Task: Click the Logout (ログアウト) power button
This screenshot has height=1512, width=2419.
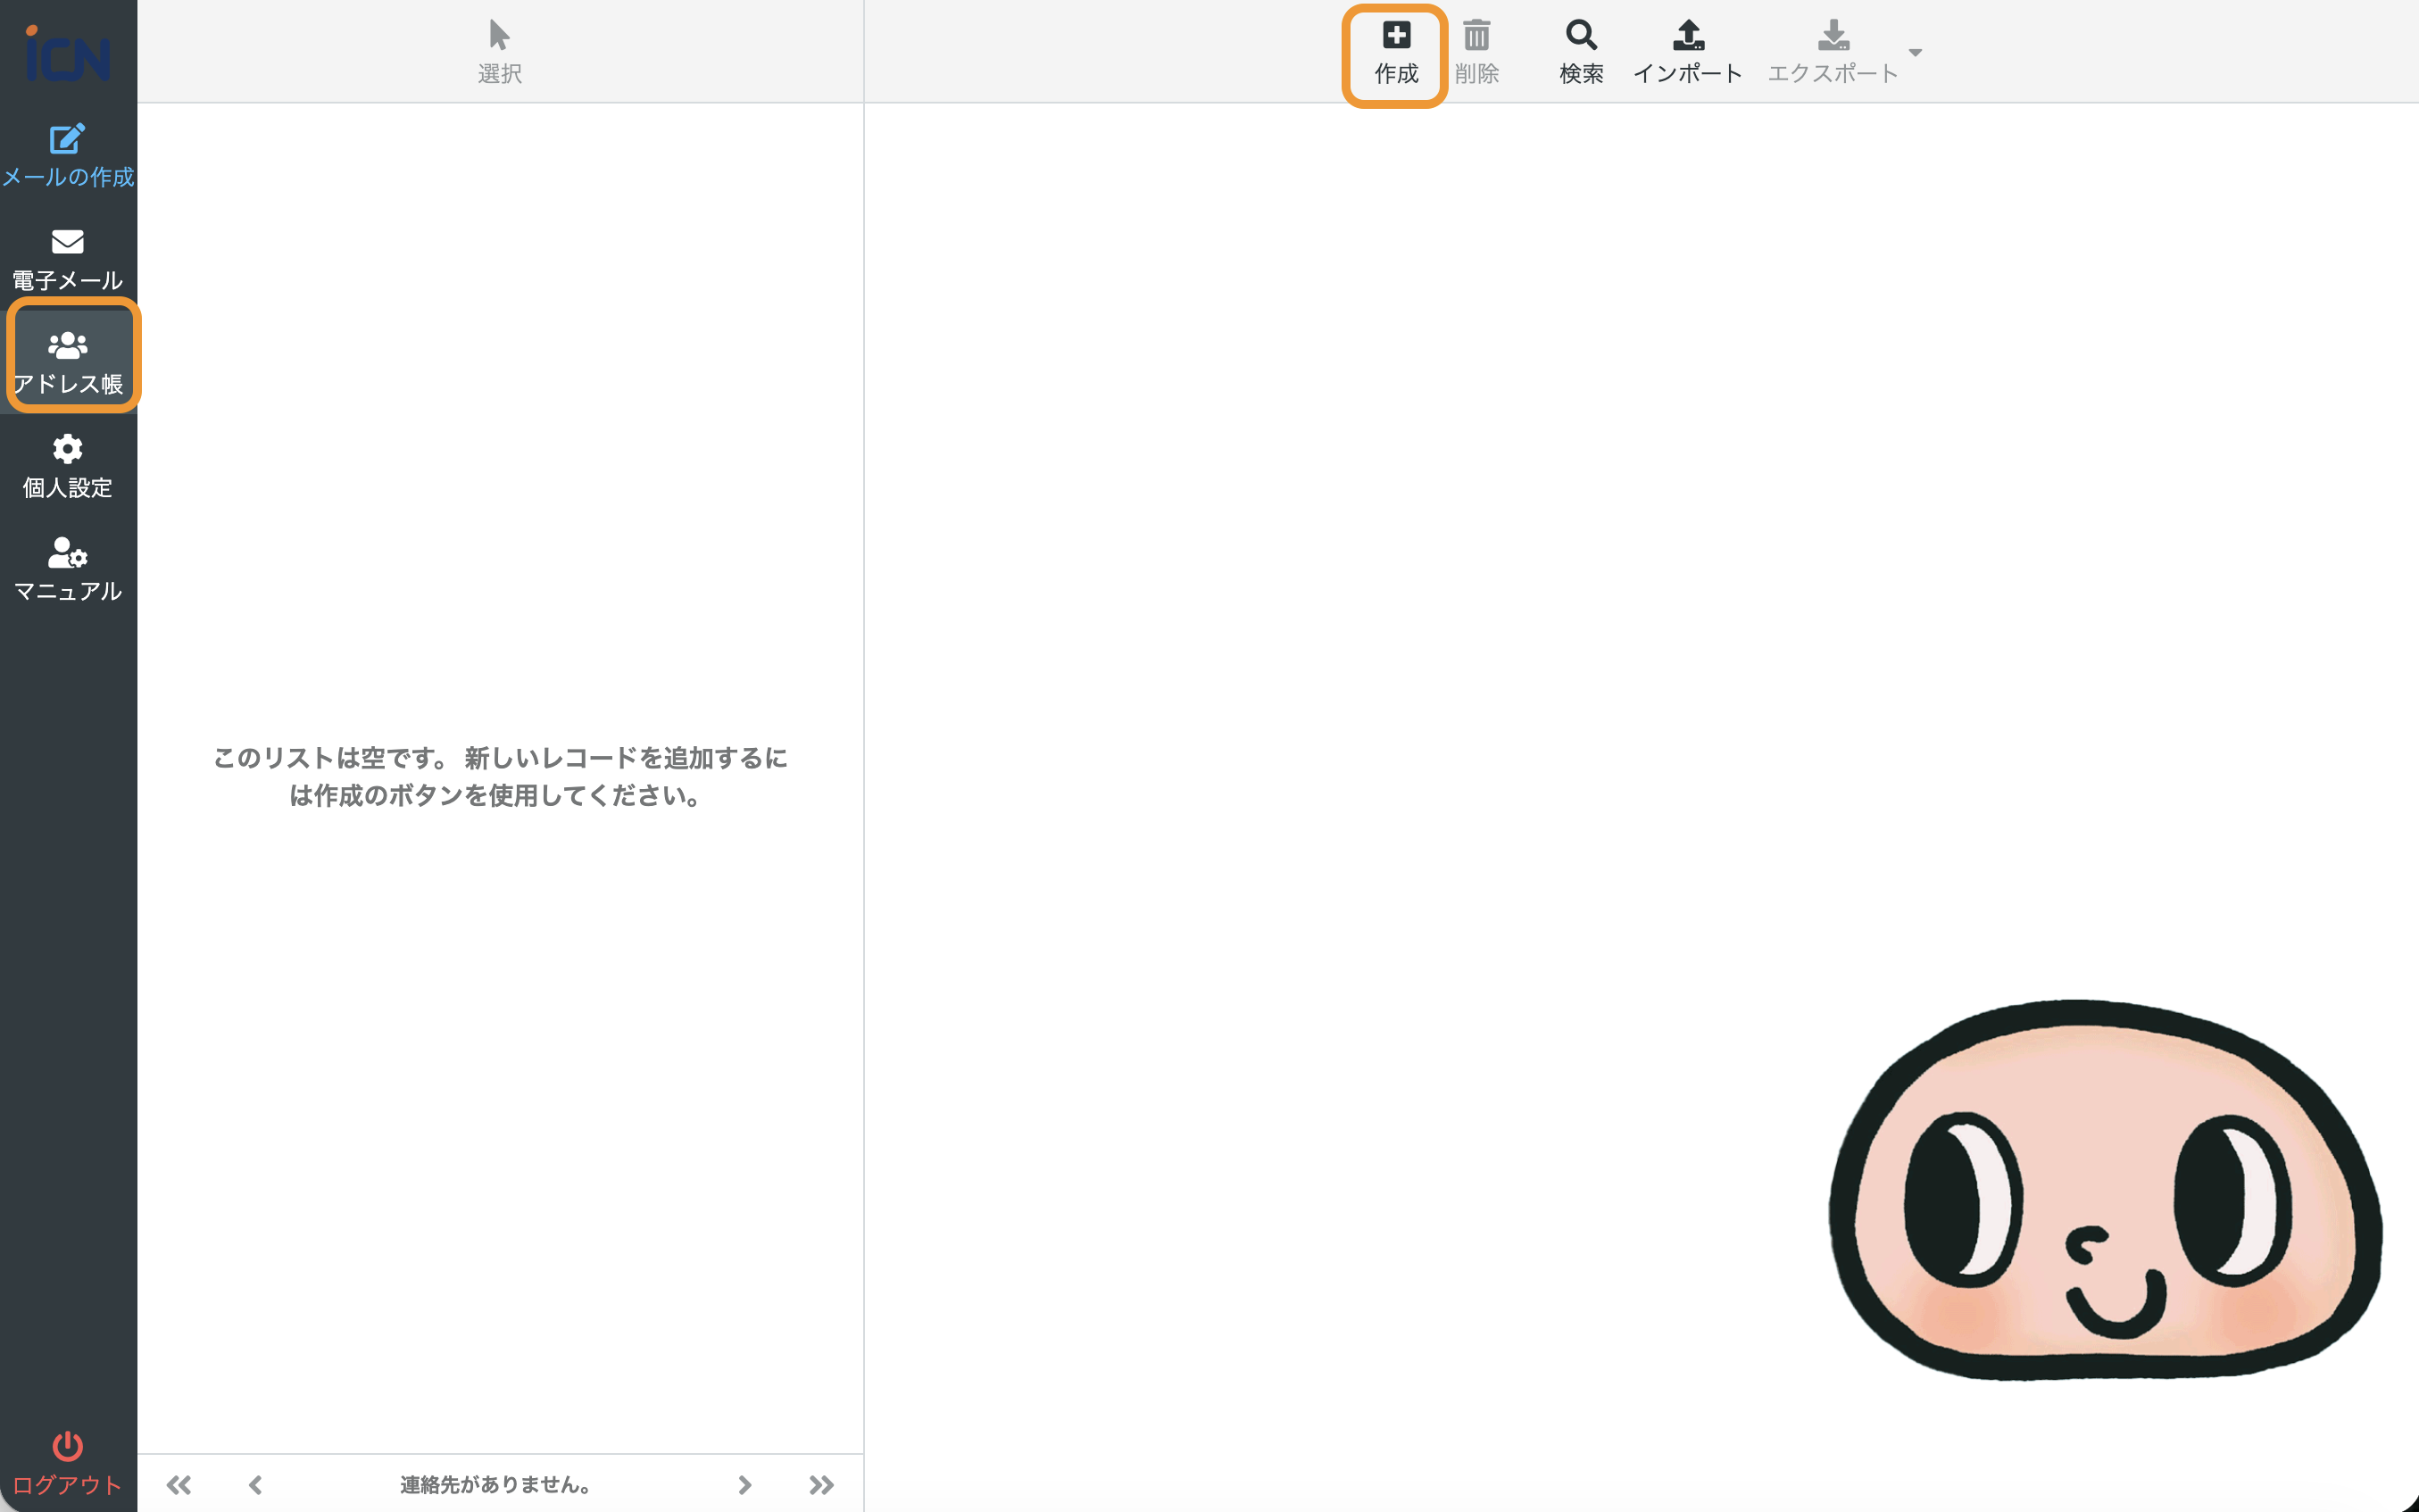Action: (x=67, y=1460)
